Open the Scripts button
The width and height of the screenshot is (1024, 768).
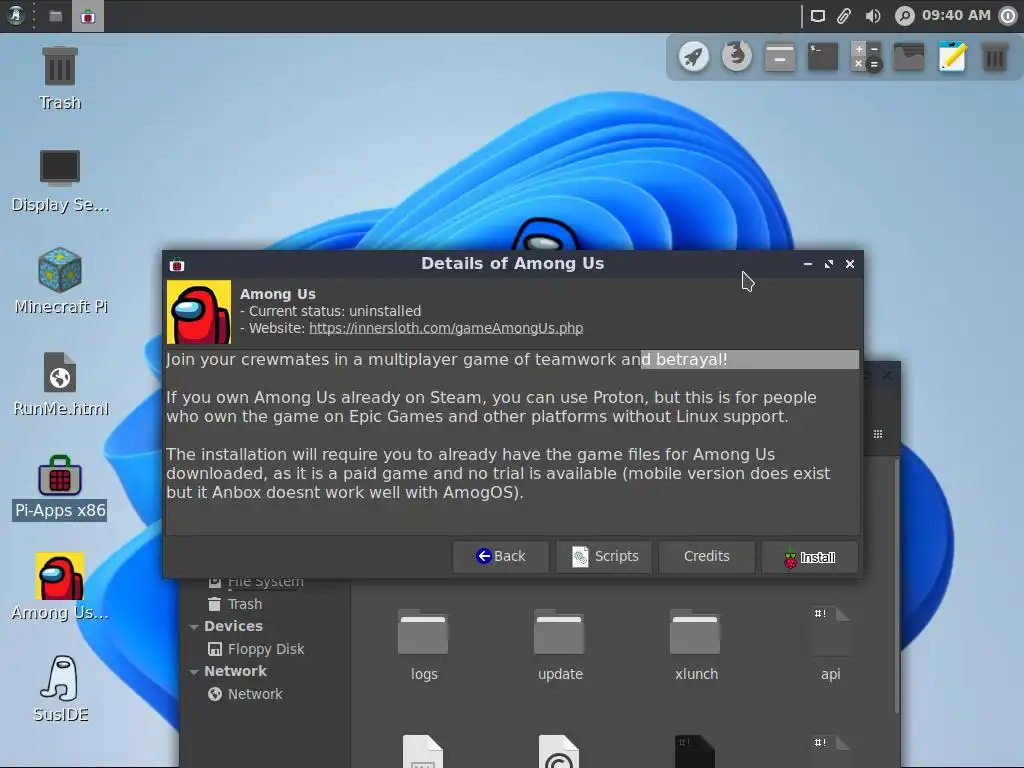[604, 556]
